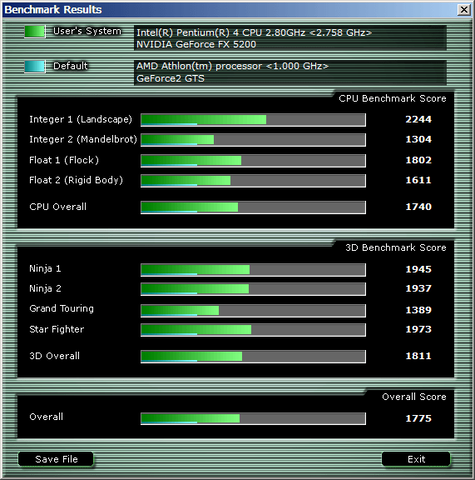Click the CPU Benchmark Score heading
Image resolution: width=475 pixels, height=480 pixels.
[x=392, y=99]
